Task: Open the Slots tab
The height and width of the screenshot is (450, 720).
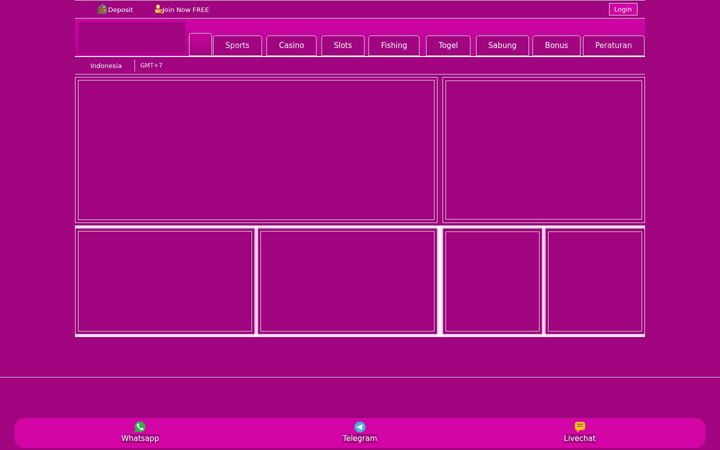Action: pyautogui.click(x=343, y=45)
